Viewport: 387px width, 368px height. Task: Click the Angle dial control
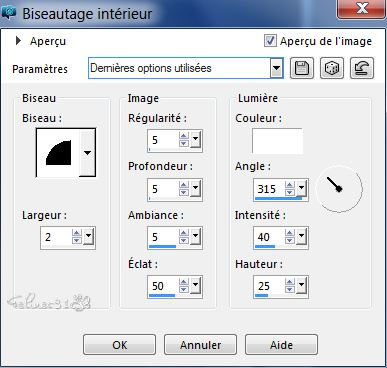pos(339,189)
